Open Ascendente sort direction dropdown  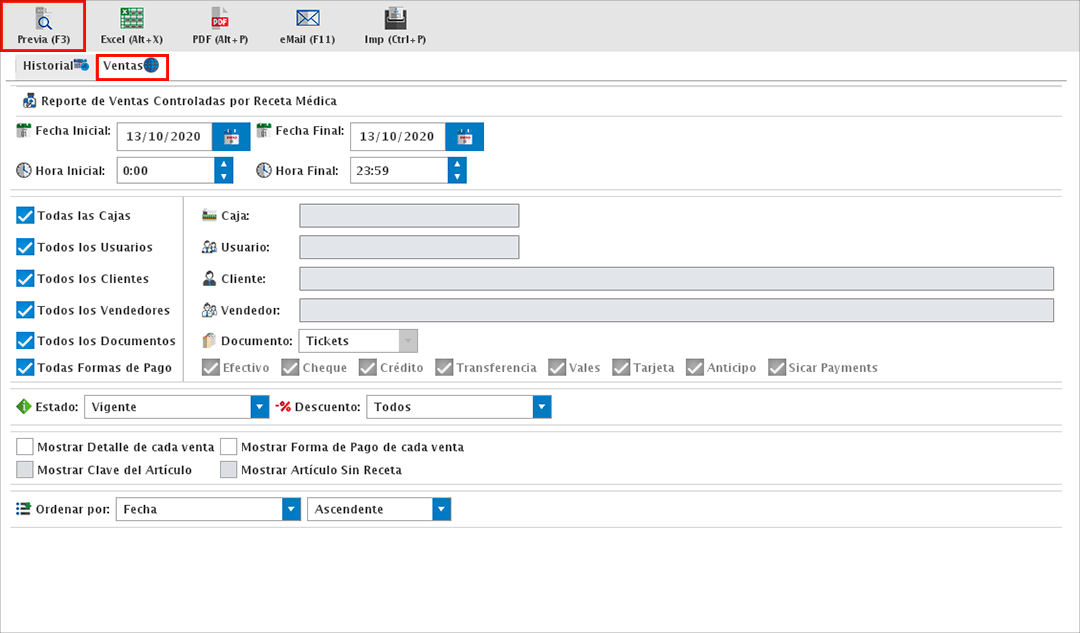pyautogui.click(x=441, y=509)
